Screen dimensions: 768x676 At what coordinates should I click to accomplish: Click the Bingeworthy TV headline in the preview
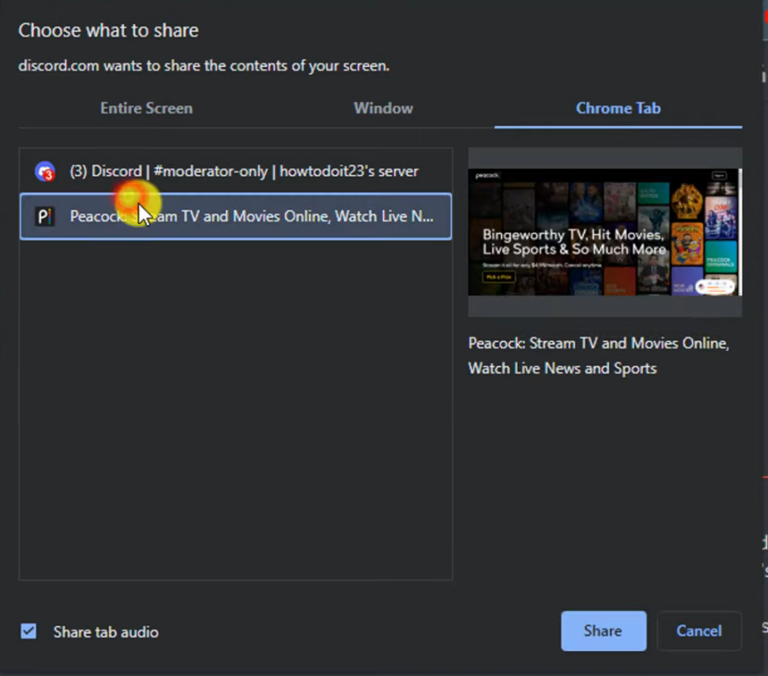[573, 240]
